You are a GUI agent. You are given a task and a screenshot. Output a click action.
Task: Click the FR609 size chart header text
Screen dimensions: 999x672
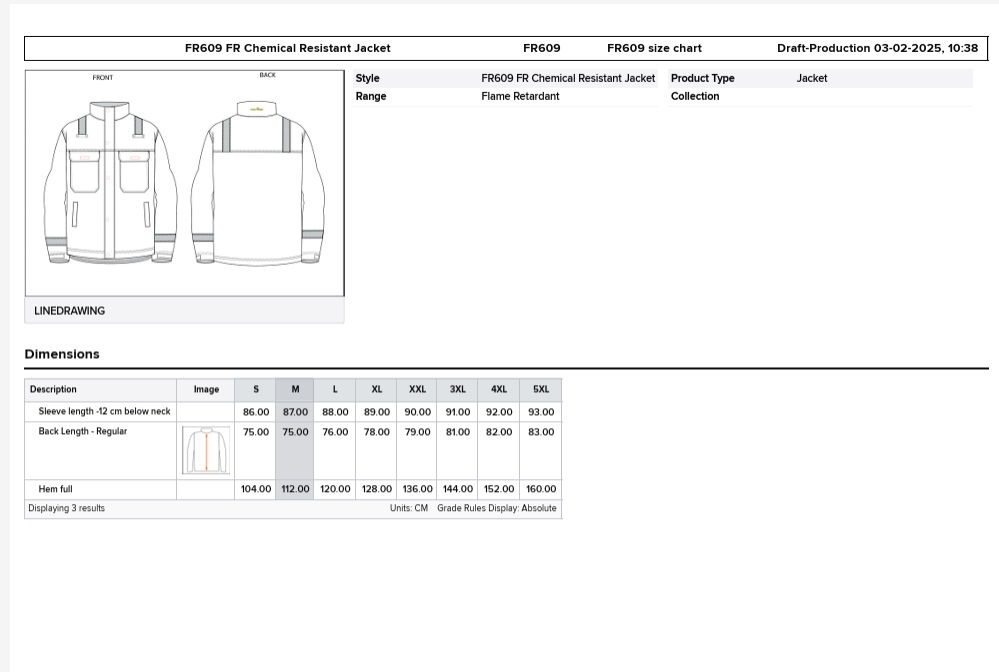[x=654, y=48]
